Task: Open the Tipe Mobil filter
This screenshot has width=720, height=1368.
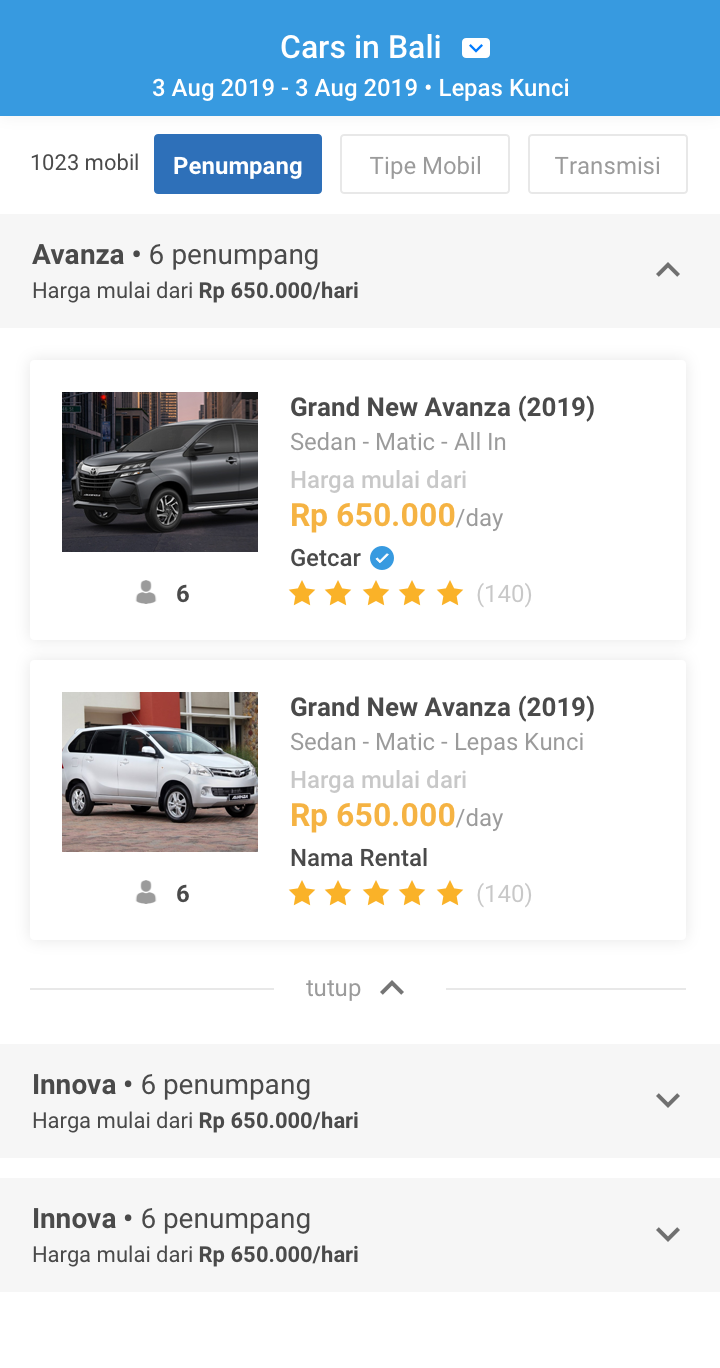Action: click(425, 164)
